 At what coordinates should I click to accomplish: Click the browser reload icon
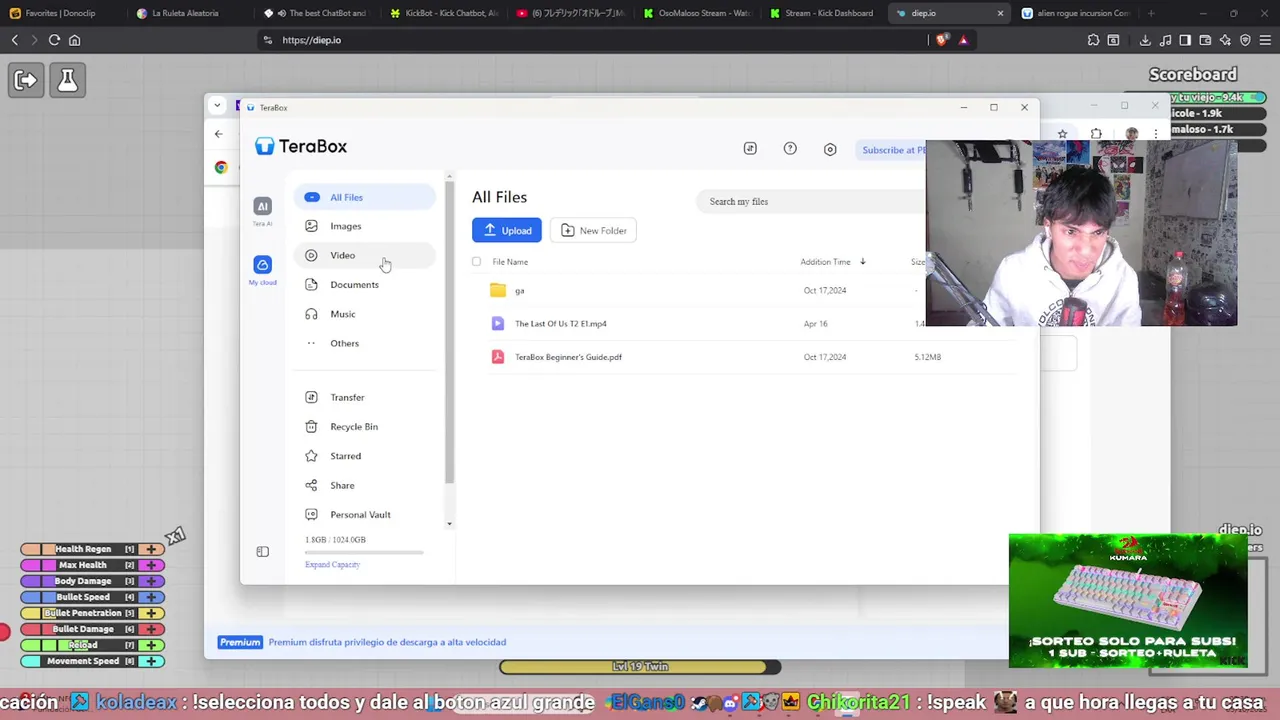click(x=54, y=40)
